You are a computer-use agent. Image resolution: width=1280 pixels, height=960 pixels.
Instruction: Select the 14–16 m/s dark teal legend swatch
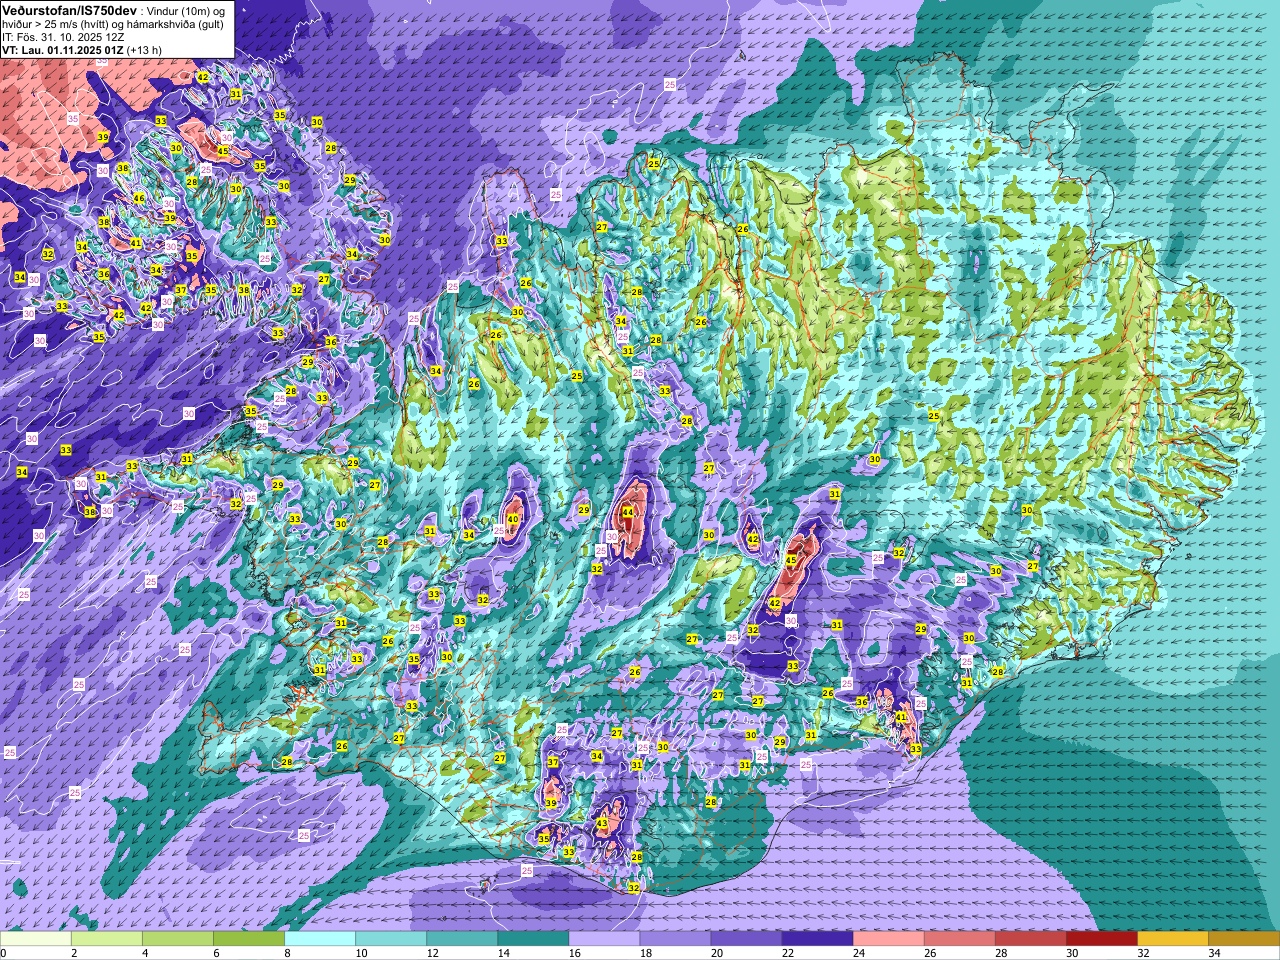coord(533,939)
